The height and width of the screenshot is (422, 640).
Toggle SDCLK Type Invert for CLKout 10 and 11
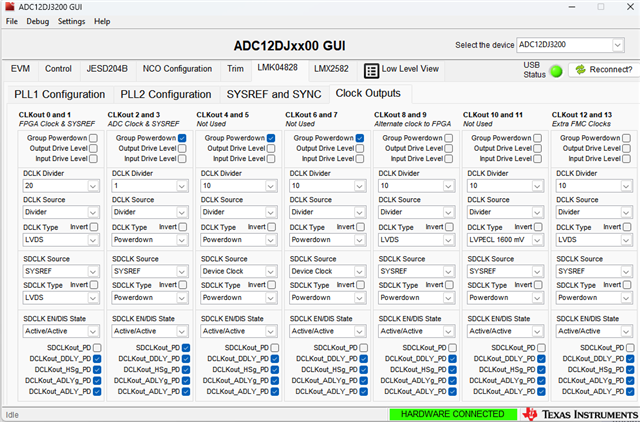coord(538,284)
